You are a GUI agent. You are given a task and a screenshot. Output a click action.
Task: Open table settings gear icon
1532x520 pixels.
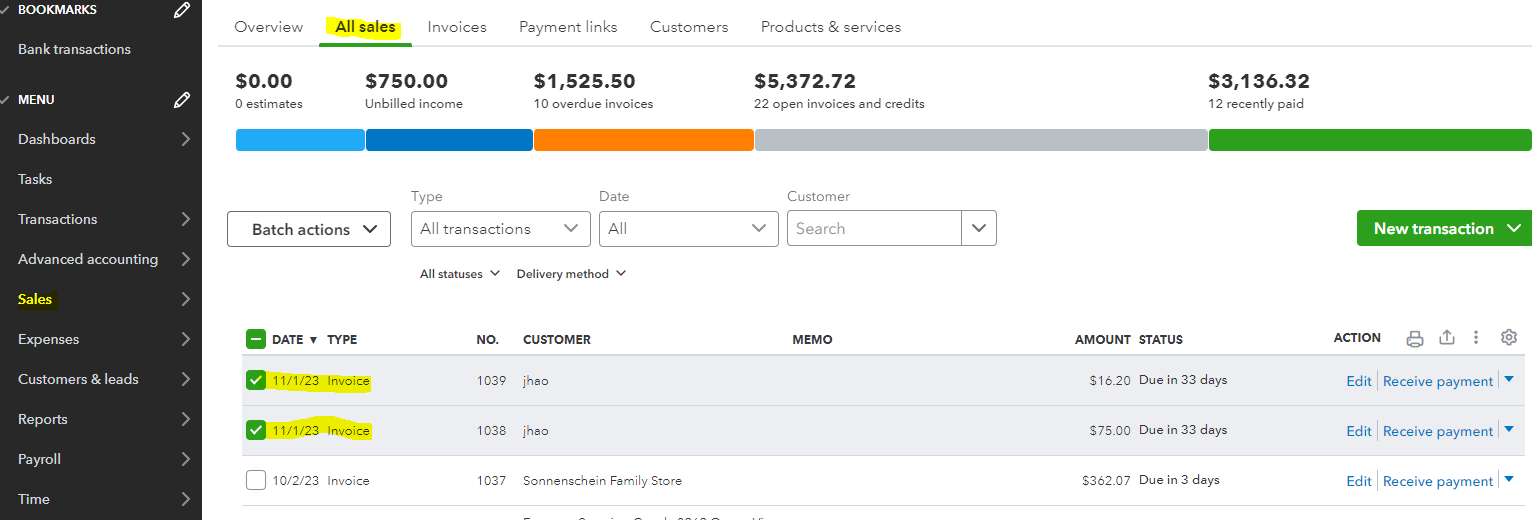(1509, 338)
